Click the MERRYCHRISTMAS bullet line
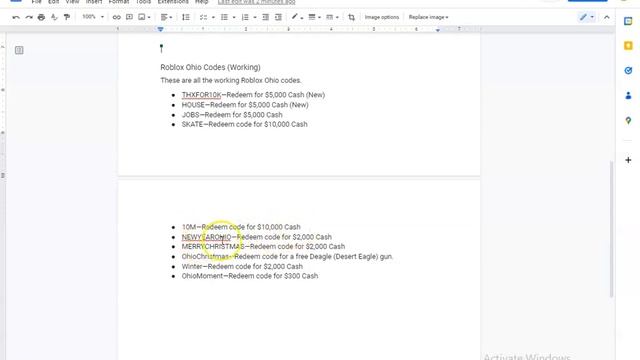640x360 pixels. [263, 247]
